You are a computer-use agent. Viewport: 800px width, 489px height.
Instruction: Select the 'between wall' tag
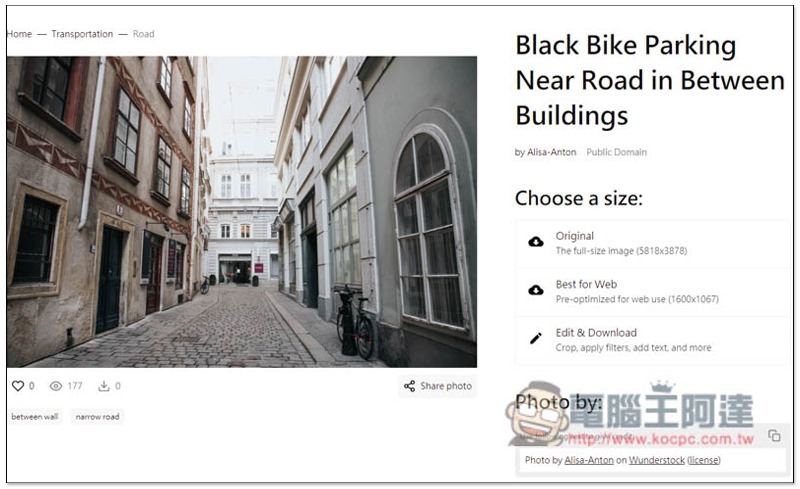35,417
